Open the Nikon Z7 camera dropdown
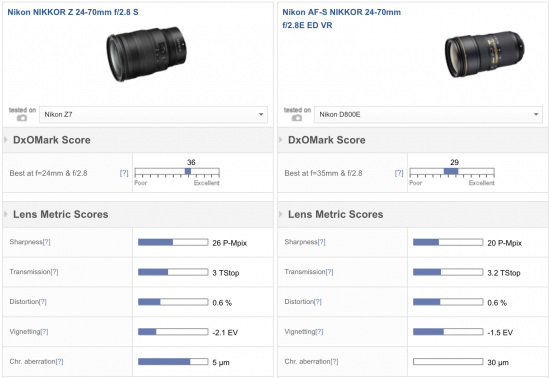This screenshot has width=550, height=378. pos(153,115)
